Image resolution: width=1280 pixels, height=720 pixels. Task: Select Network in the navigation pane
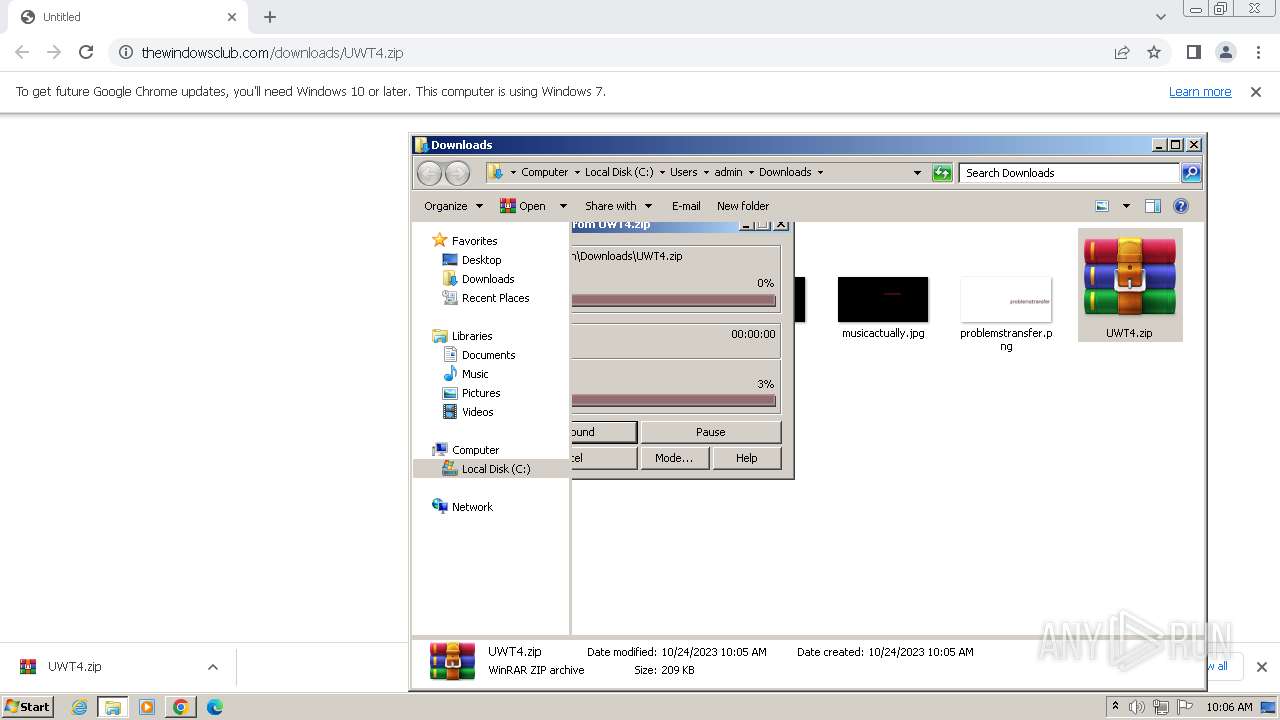[472, 507]
